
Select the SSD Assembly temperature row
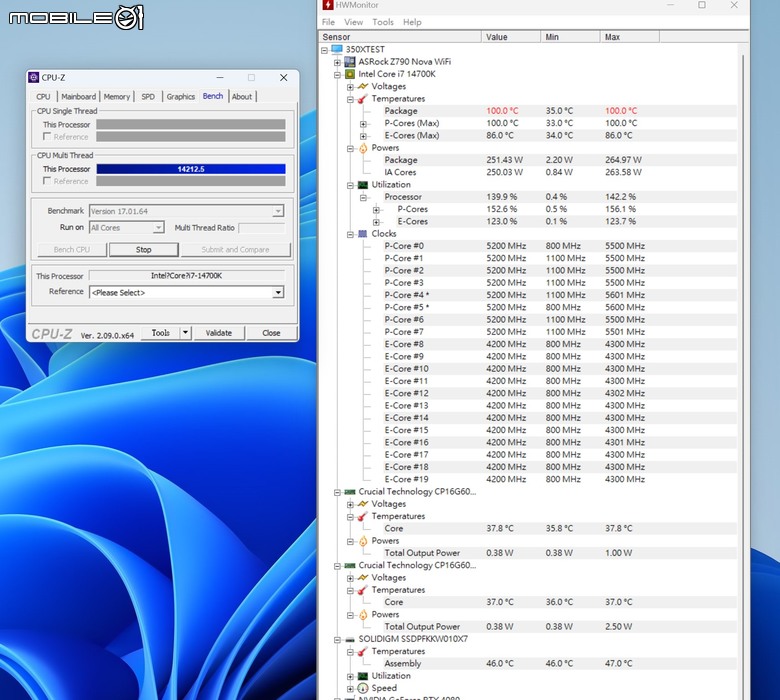pyautogui.click(x=560, y=664)
